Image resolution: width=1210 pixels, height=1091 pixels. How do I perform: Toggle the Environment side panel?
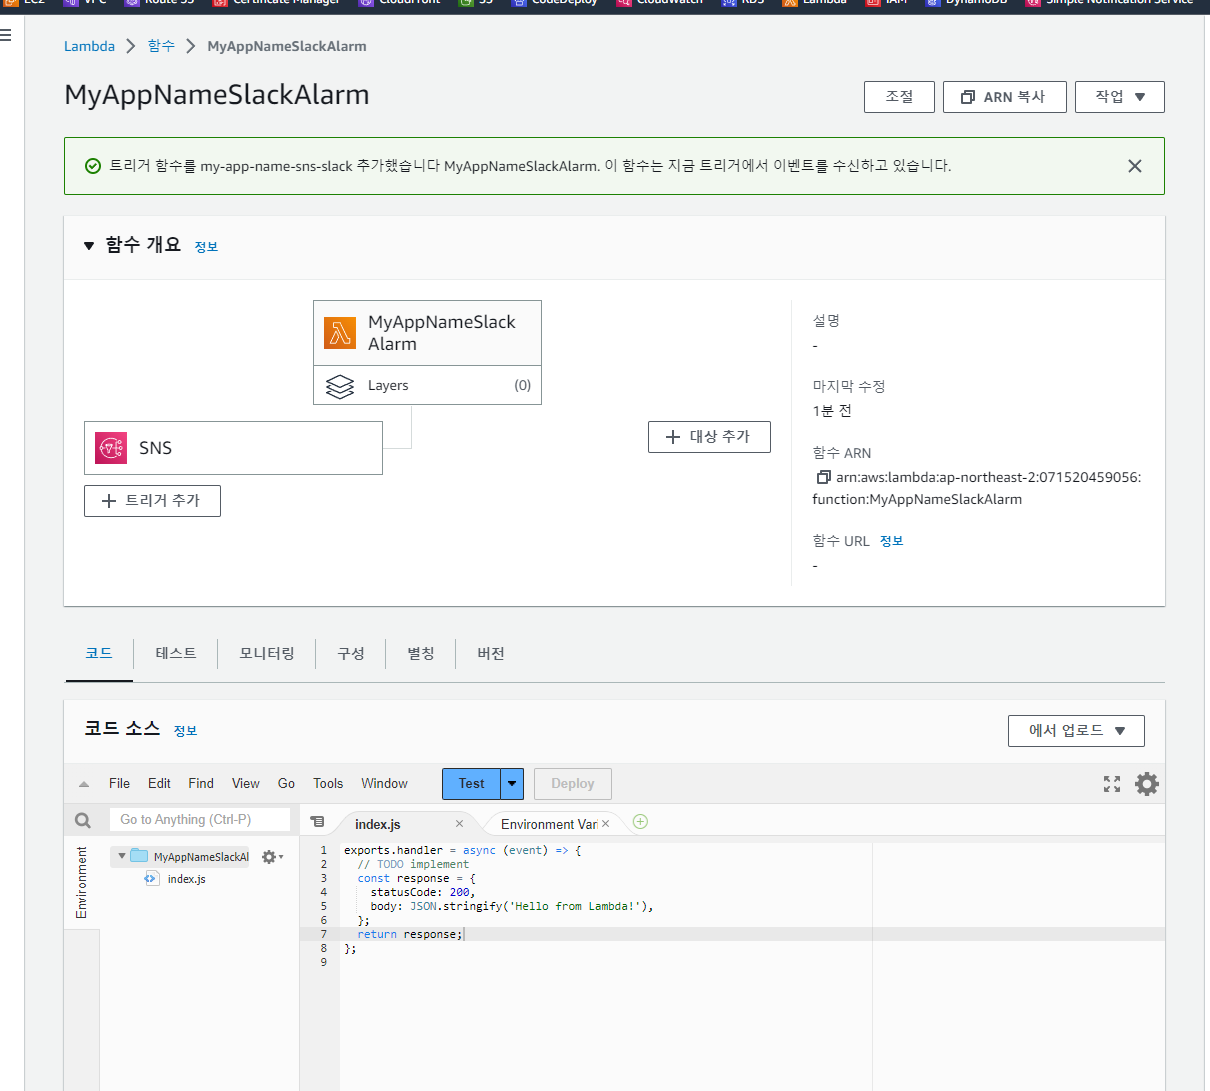click(82, 882)
